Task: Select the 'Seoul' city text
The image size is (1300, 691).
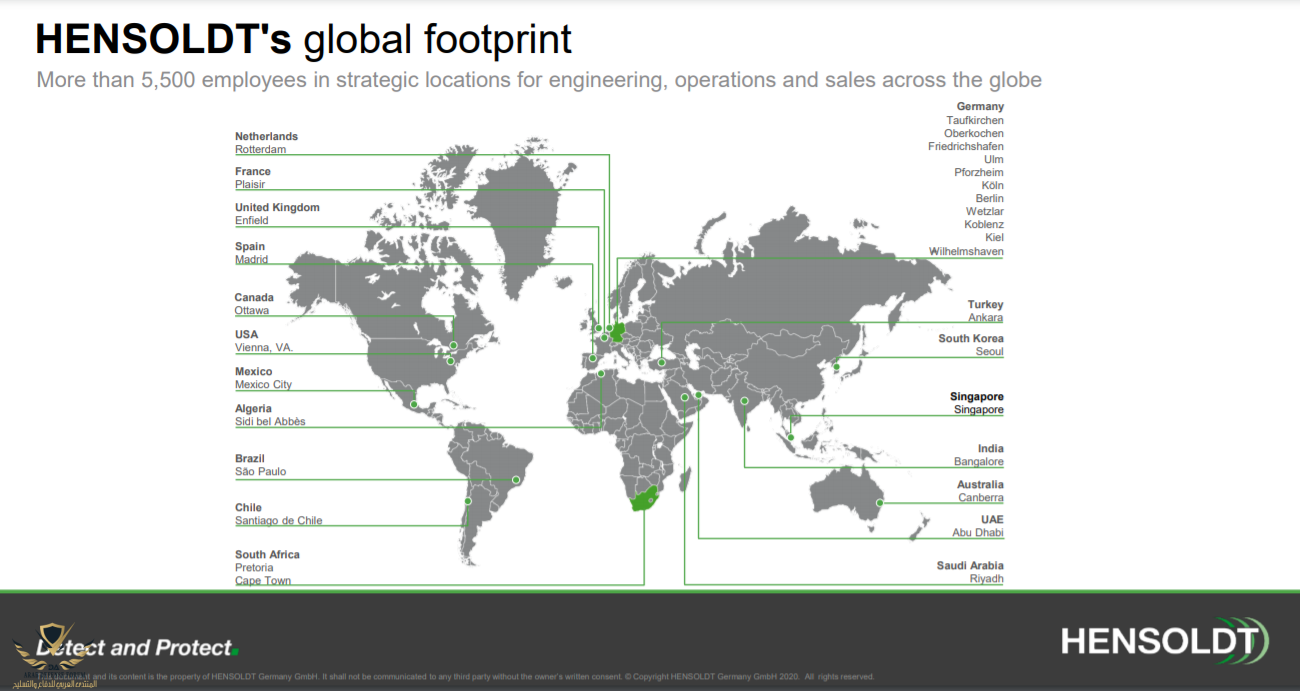Action: [990, 351]
